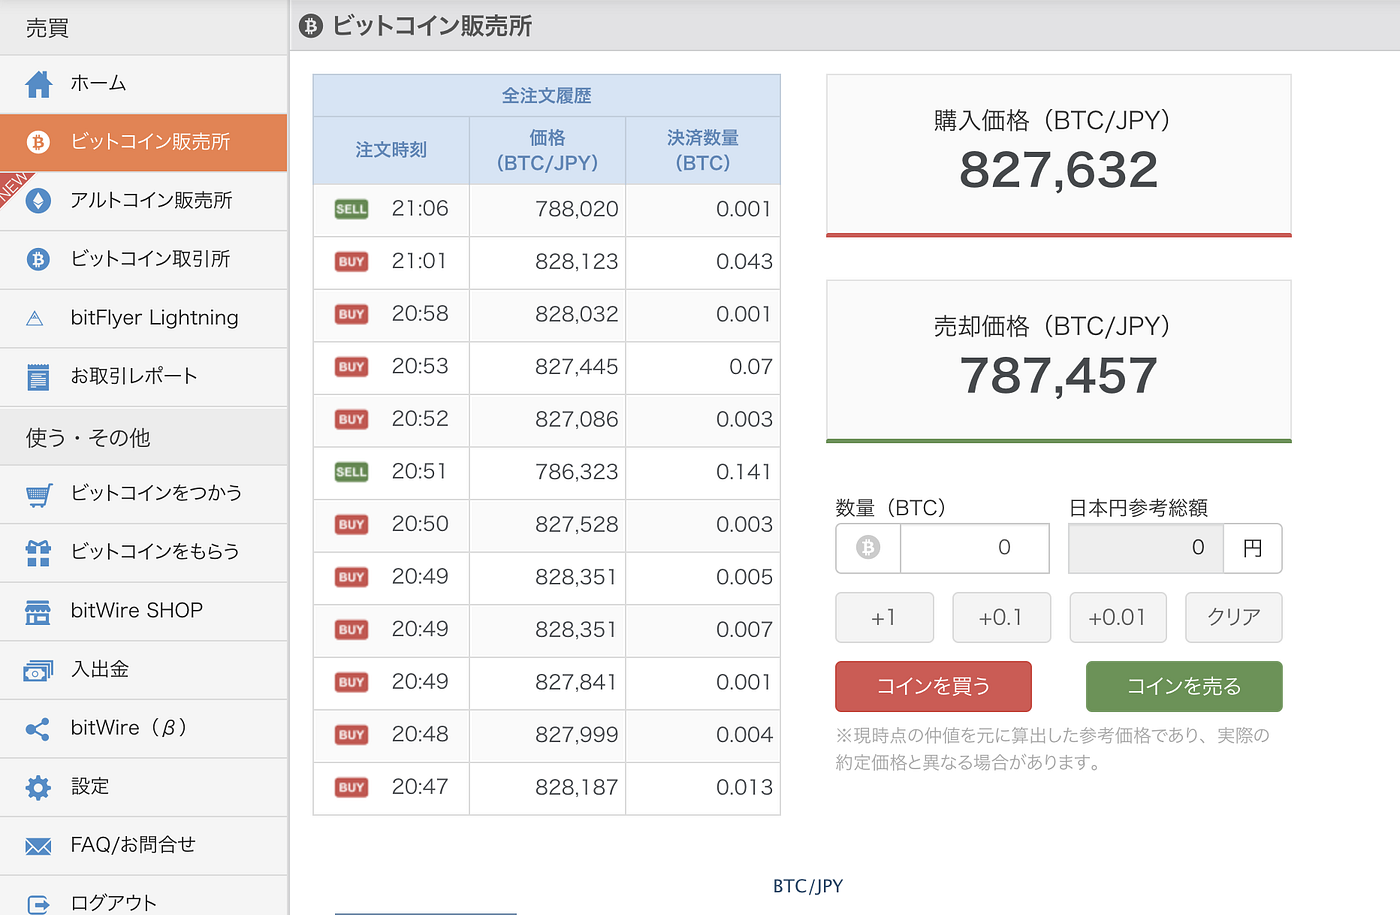This screenshot has width=1400, height=915.
Task: Click the gift box icon for ビットコインをもらう
Action: click(x=38, y=552)
